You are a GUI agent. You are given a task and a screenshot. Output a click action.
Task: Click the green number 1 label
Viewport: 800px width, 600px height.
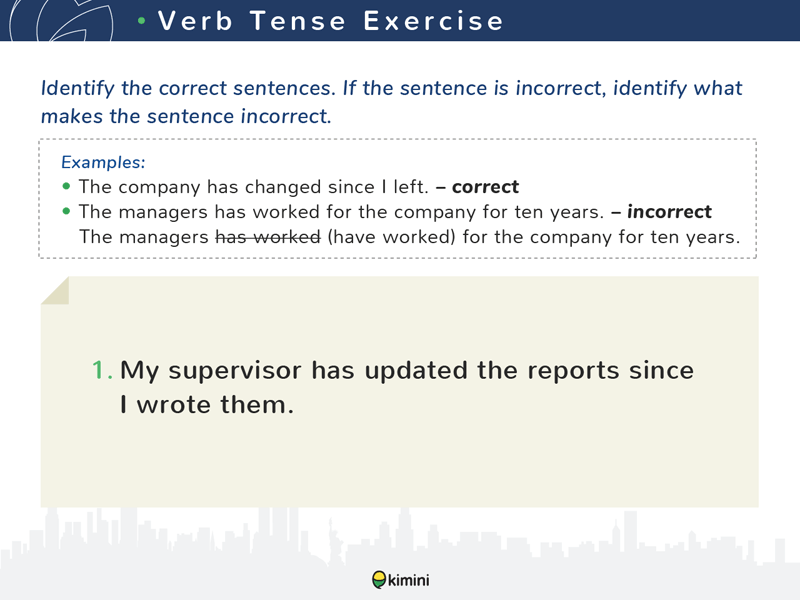102,370
